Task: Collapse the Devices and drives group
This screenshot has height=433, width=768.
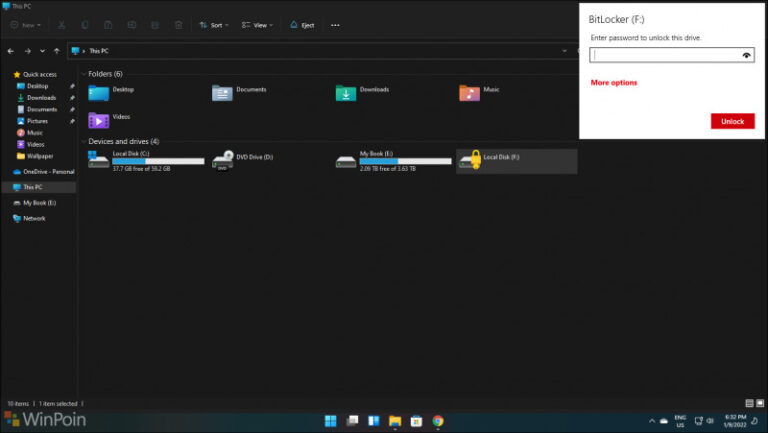Action: click(83, 141)
